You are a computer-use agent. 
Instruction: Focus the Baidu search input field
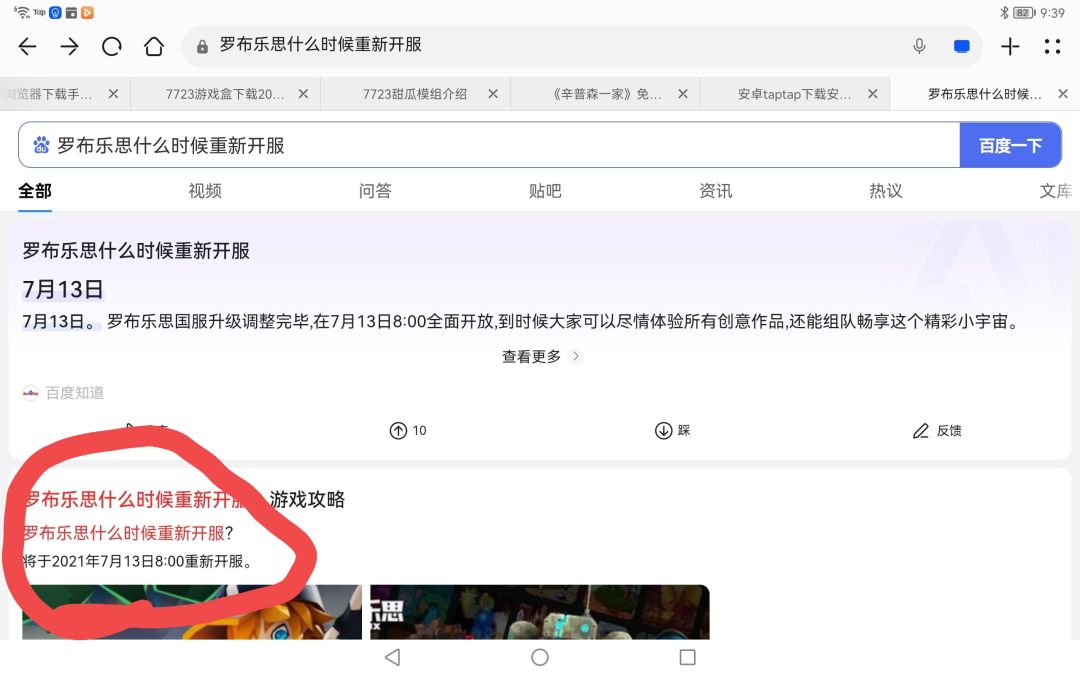tap(489, 145)
